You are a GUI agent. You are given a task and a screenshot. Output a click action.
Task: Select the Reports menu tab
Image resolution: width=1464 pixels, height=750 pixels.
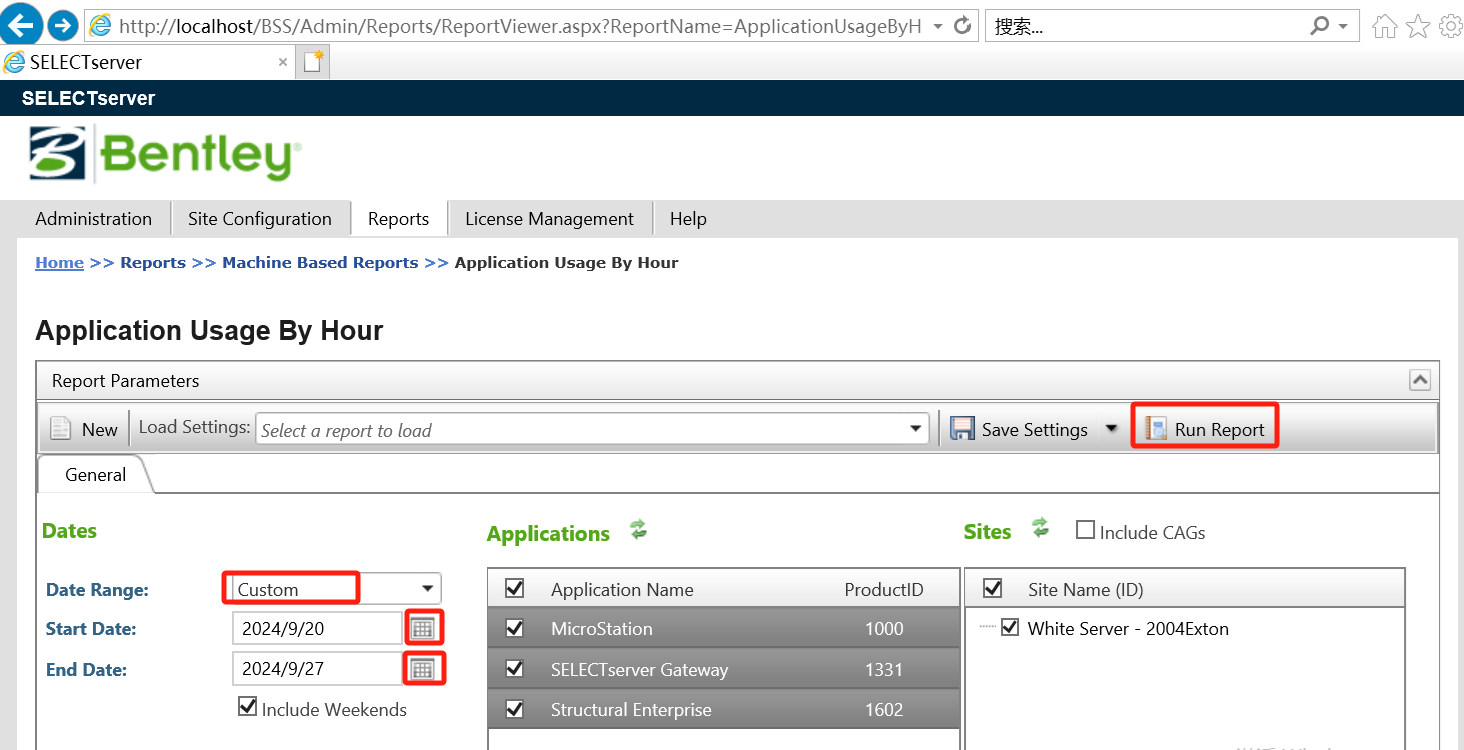[398, 219]
